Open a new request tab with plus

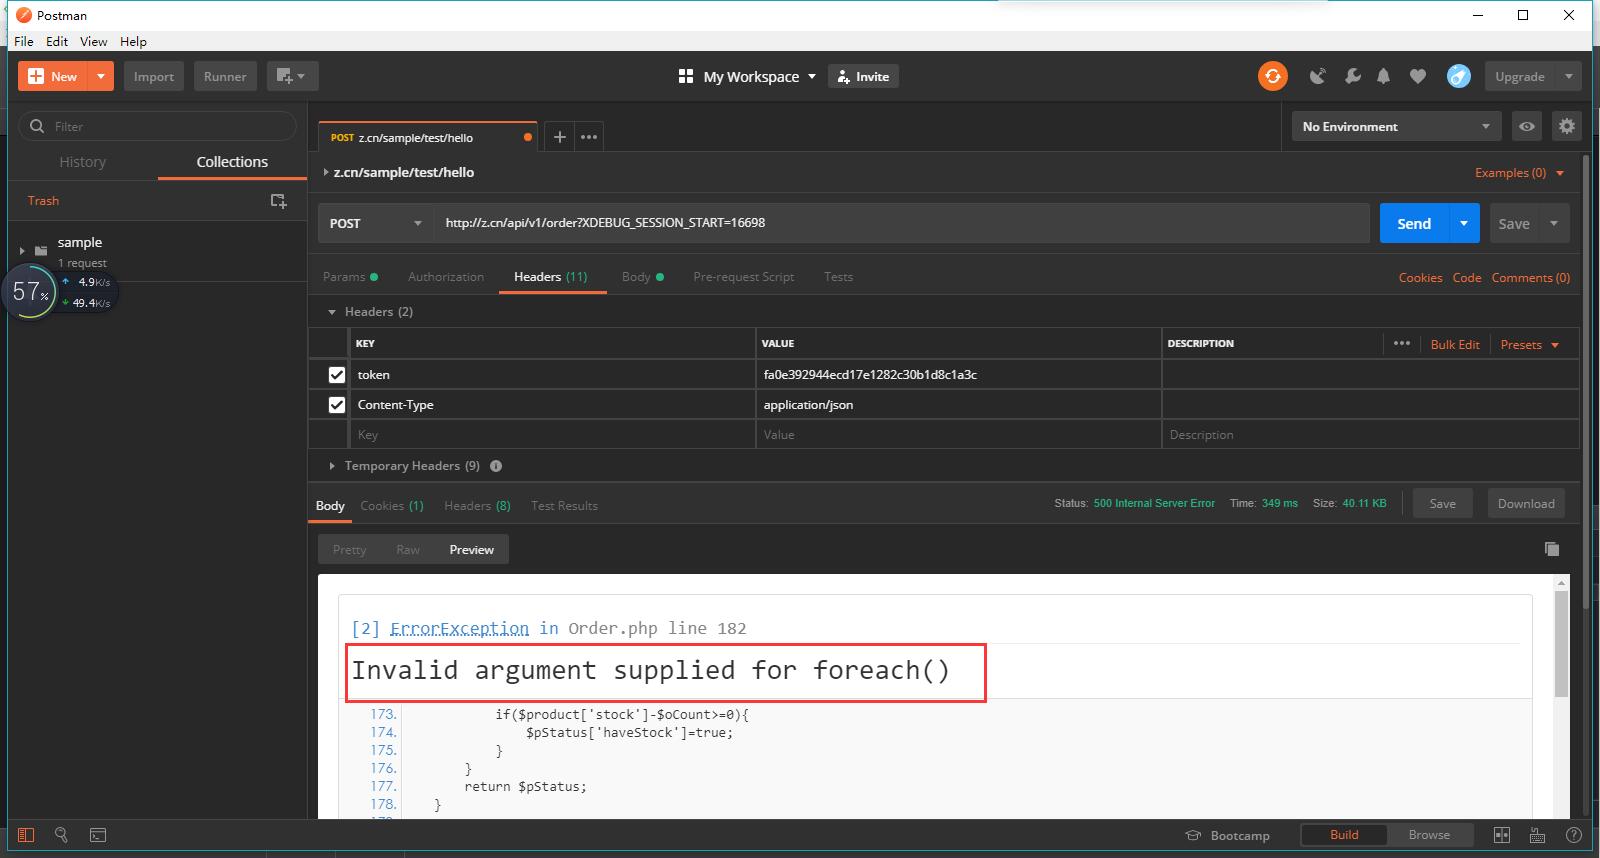click(560, 137)
